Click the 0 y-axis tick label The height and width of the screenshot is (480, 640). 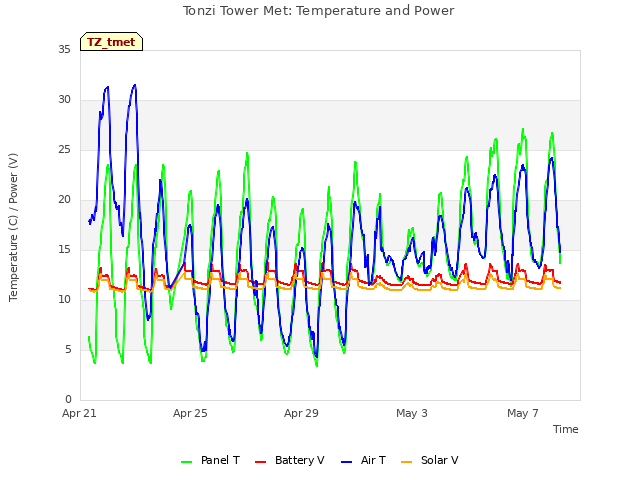68,400
